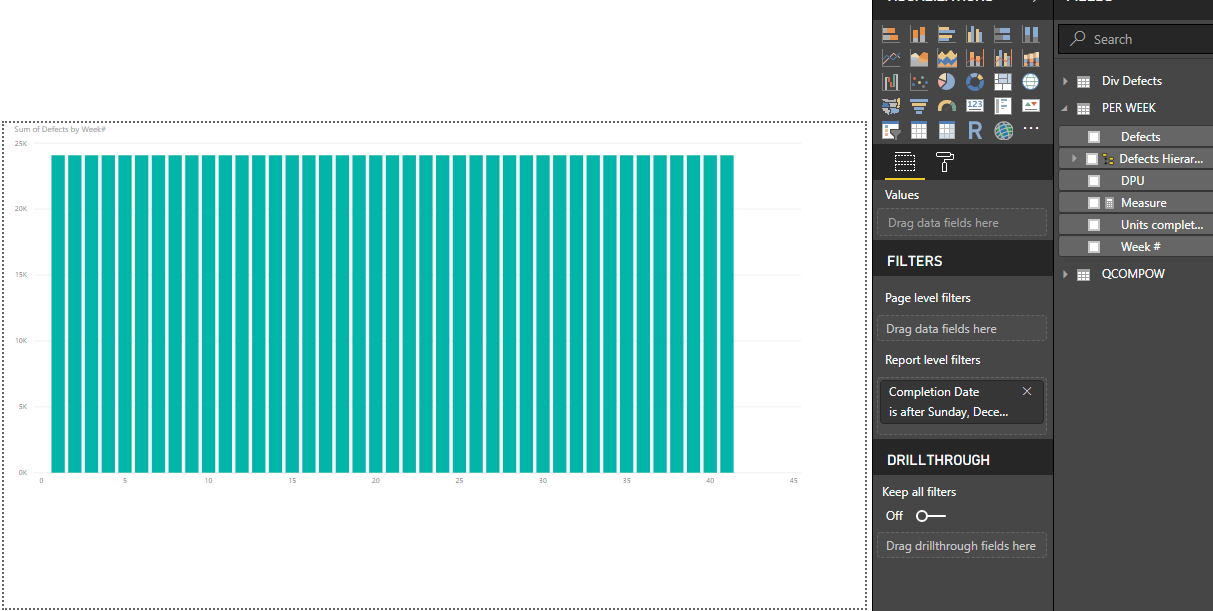Select the PER WEEK table label

tap(1129, 108)
